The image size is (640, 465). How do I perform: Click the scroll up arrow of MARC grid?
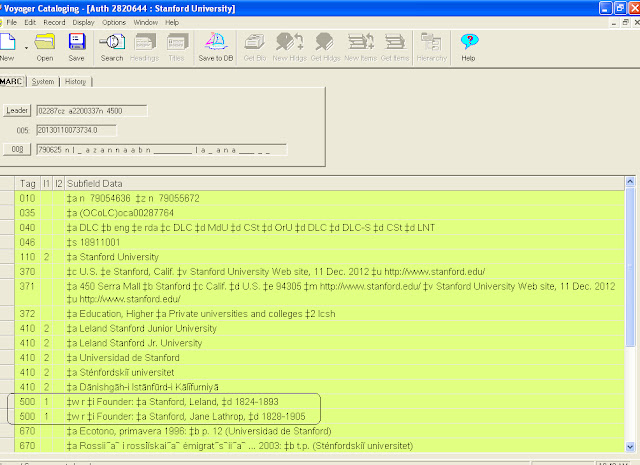click(x=630, y=181)
